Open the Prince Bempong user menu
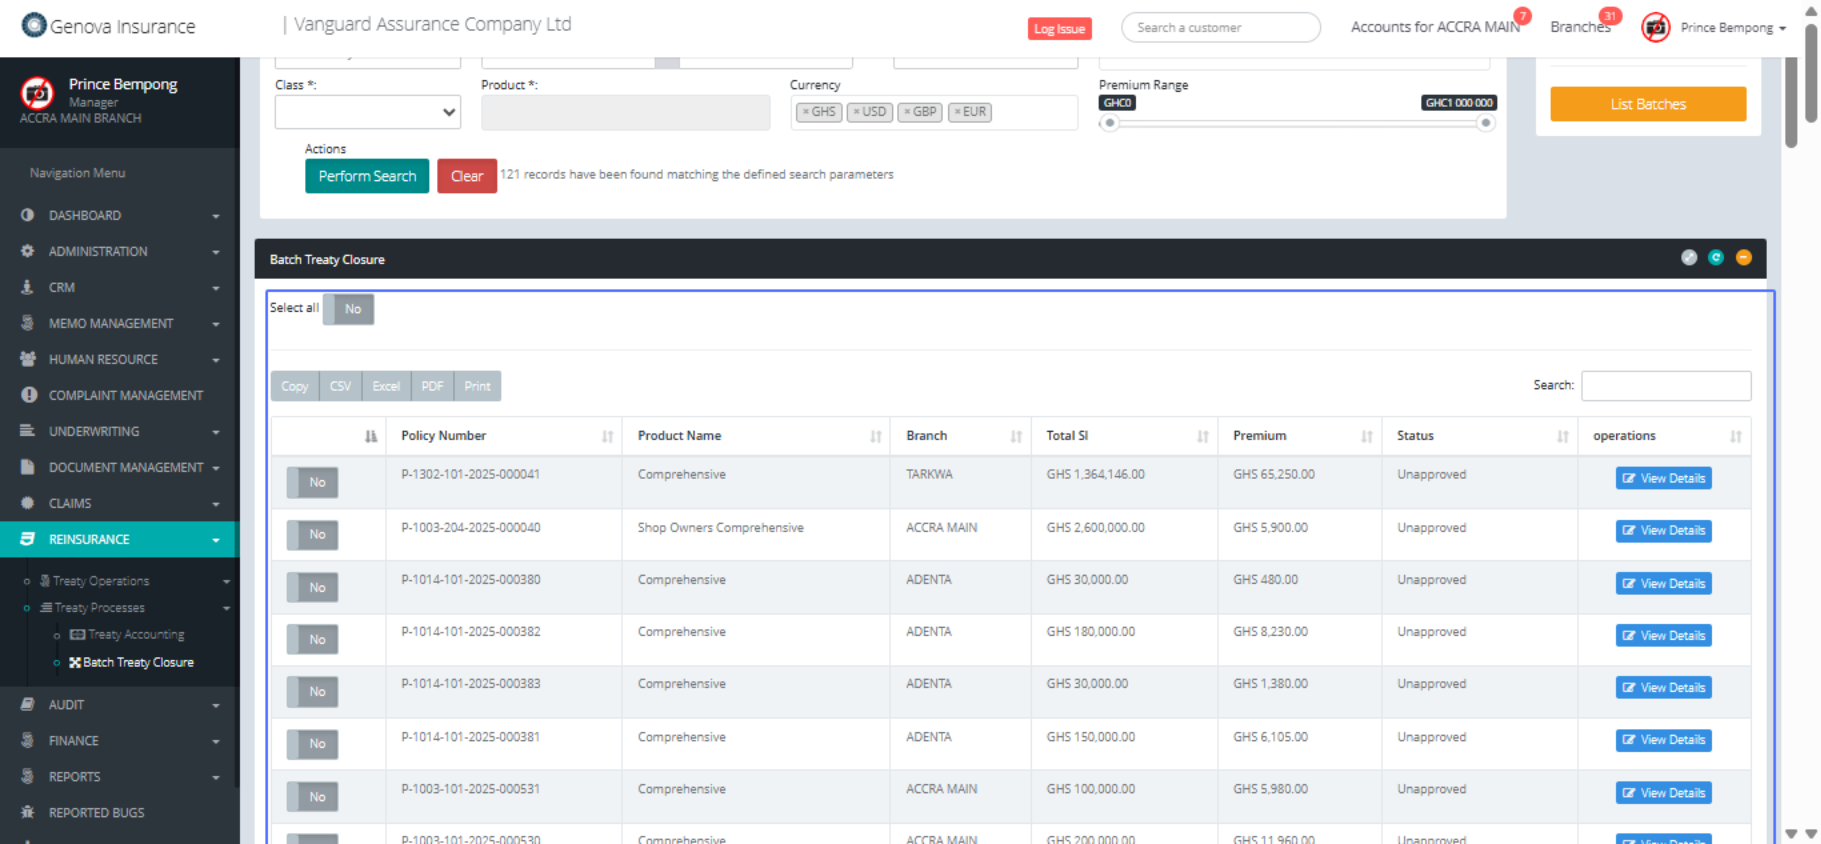This screenshot has height=844, width=1821. point(1733,28)
